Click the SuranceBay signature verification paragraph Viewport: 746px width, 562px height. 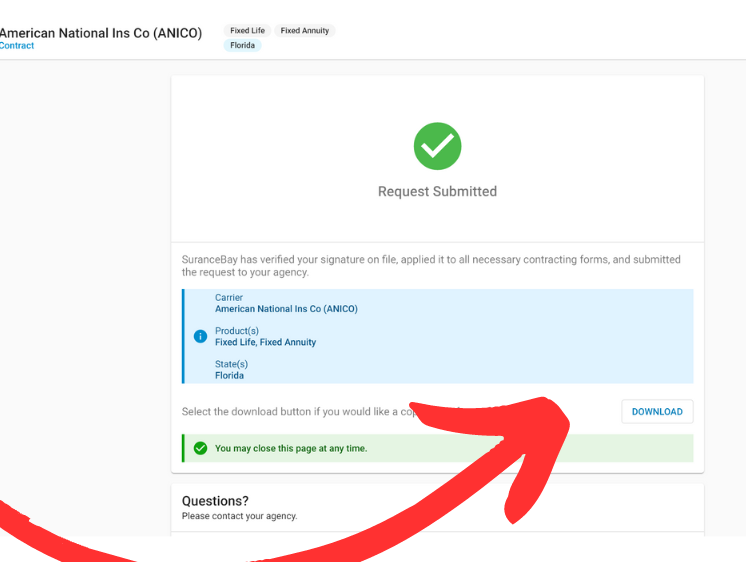pos(431,266)
